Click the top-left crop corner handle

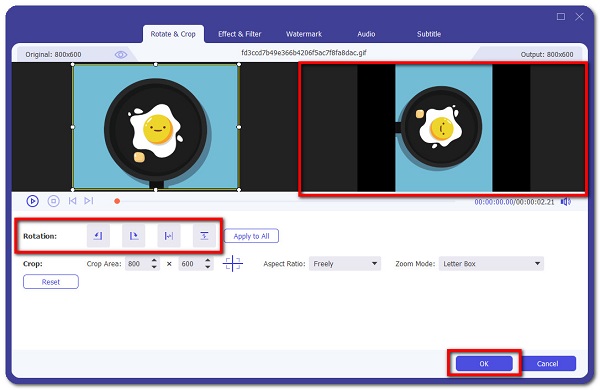(x=73, y=64)
